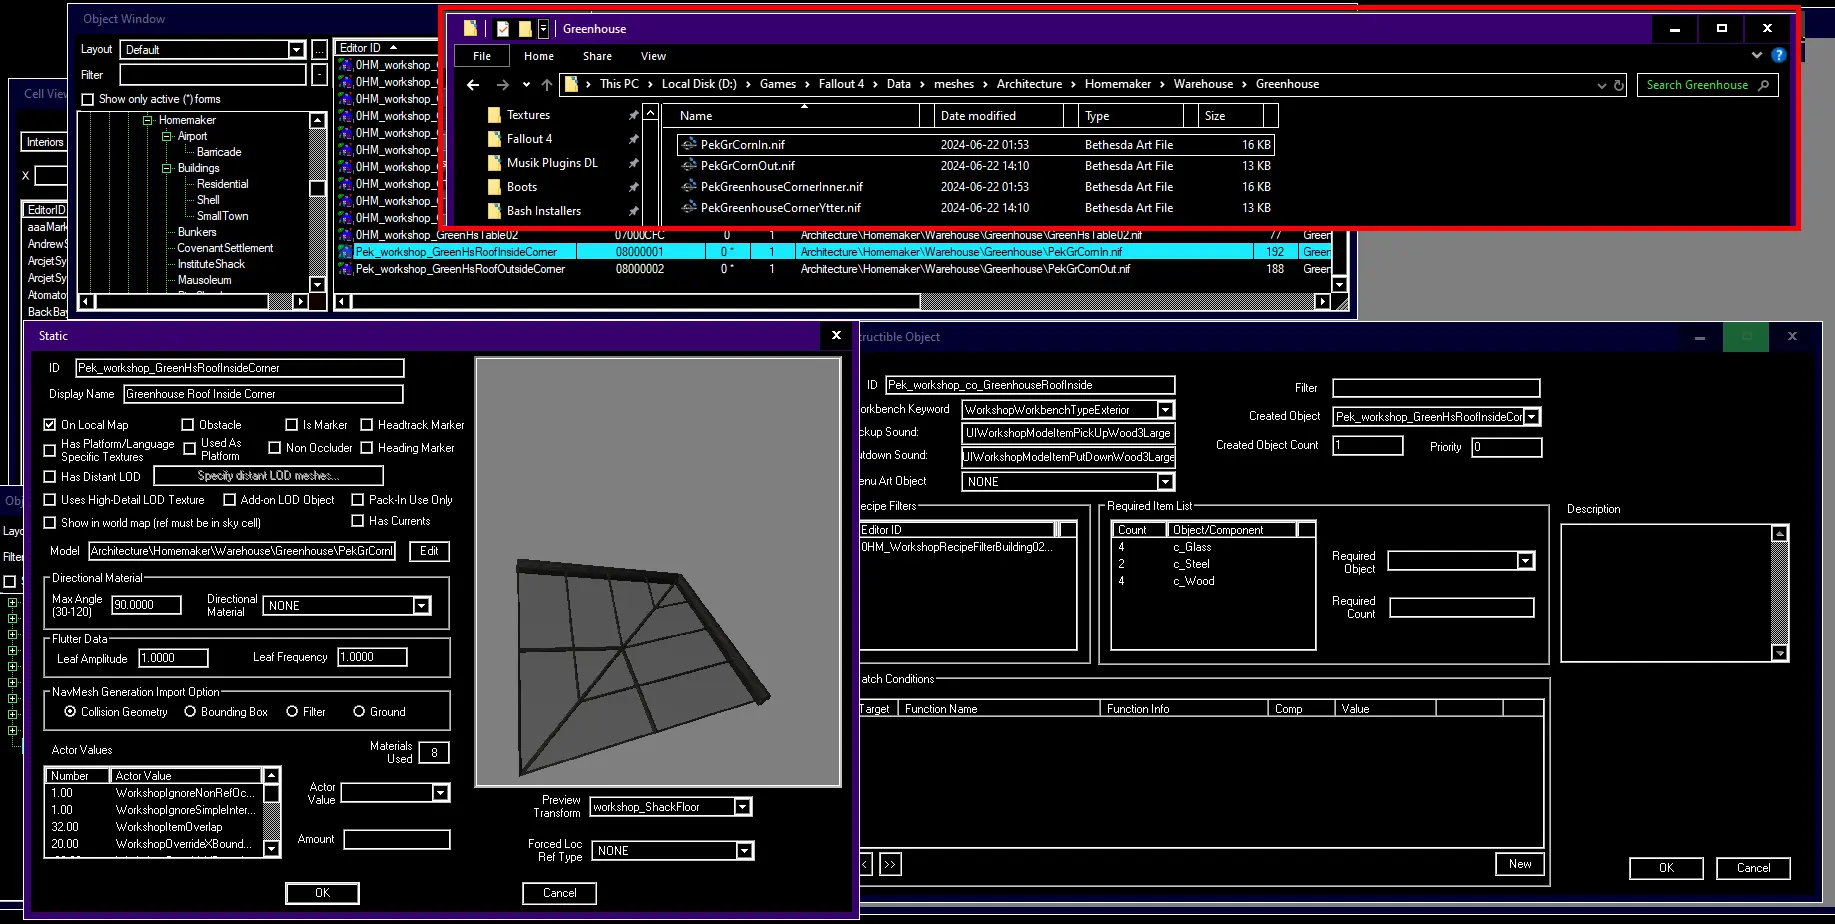Open Menu Art Object dropdown
The width and height of the screenshot is (1835, 924).
click(1165, 482)
